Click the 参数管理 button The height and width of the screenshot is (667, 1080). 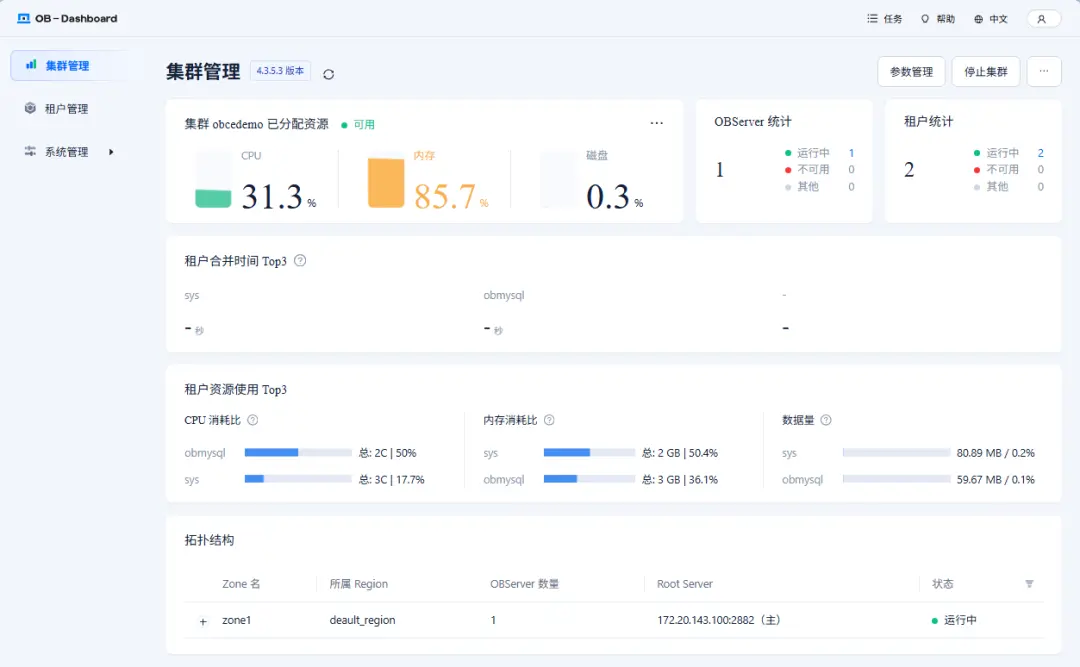pos(911,72)
